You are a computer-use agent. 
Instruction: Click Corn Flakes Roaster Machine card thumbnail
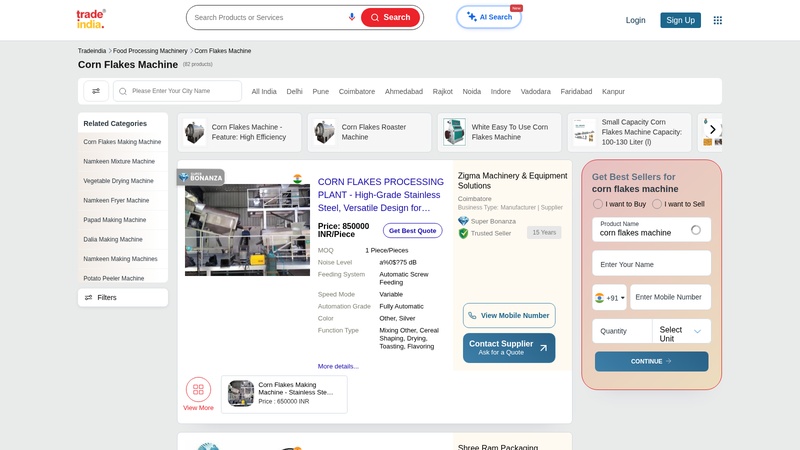point(324,132)
